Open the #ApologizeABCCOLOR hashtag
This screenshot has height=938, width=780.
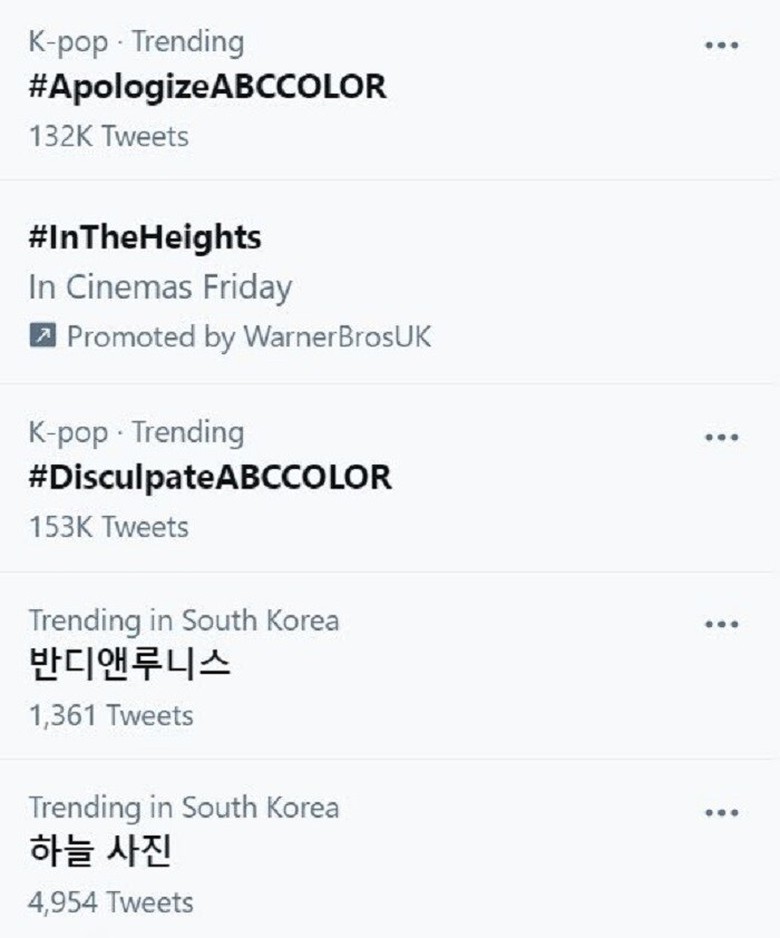coord(207,87)
